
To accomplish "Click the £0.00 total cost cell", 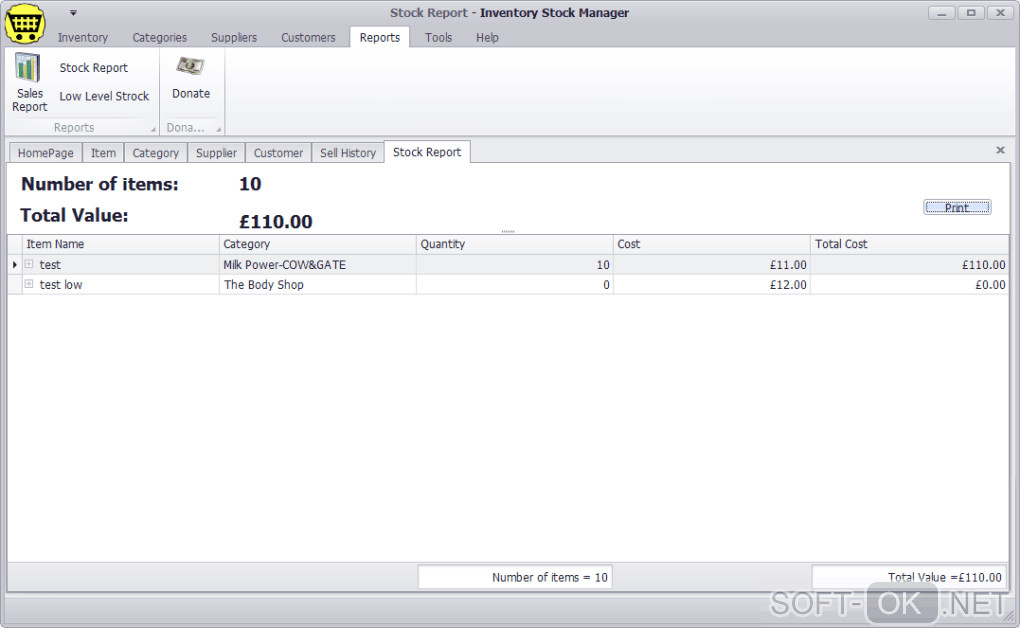I will (909, 284).
